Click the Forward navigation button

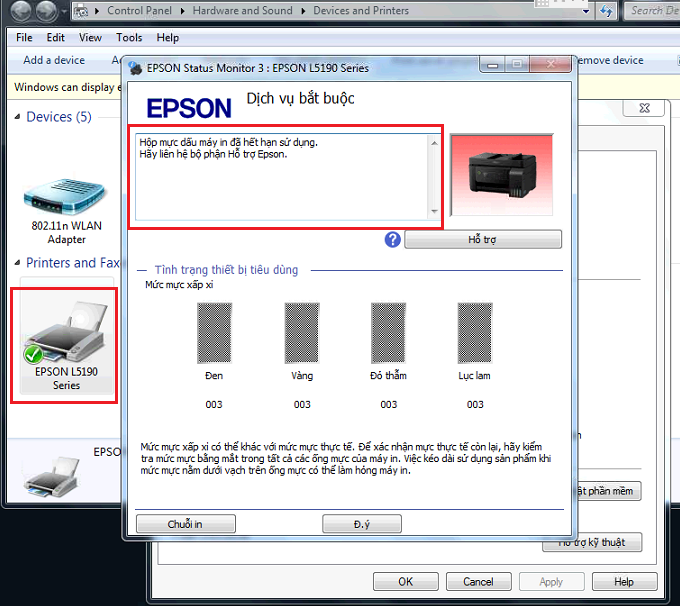click(x=46, y=11)
